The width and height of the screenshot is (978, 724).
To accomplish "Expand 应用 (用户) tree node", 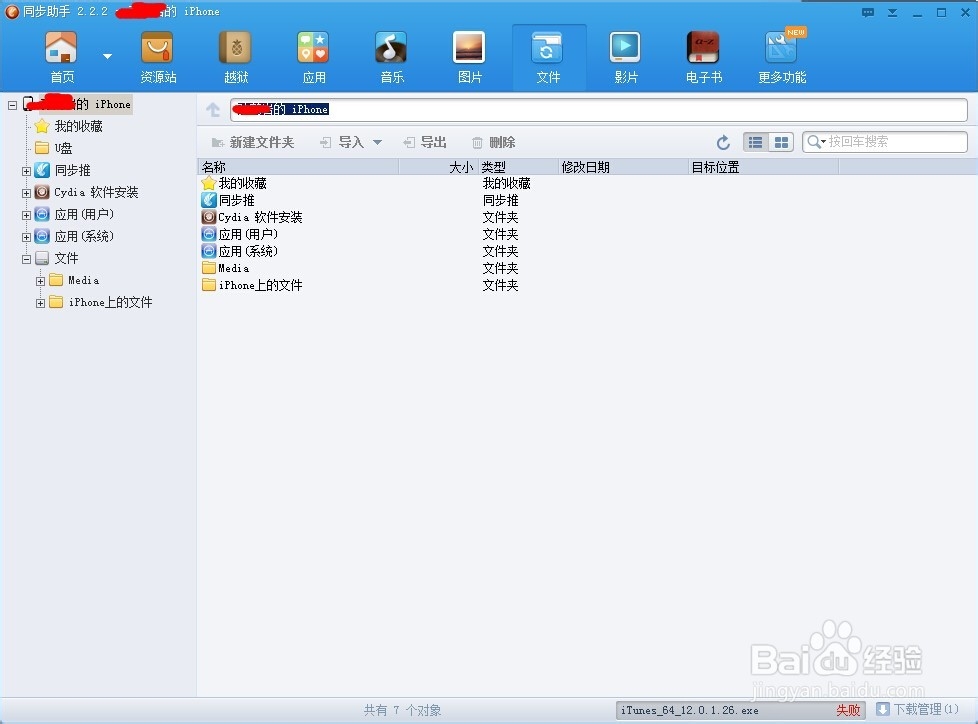I will point(26,215).
